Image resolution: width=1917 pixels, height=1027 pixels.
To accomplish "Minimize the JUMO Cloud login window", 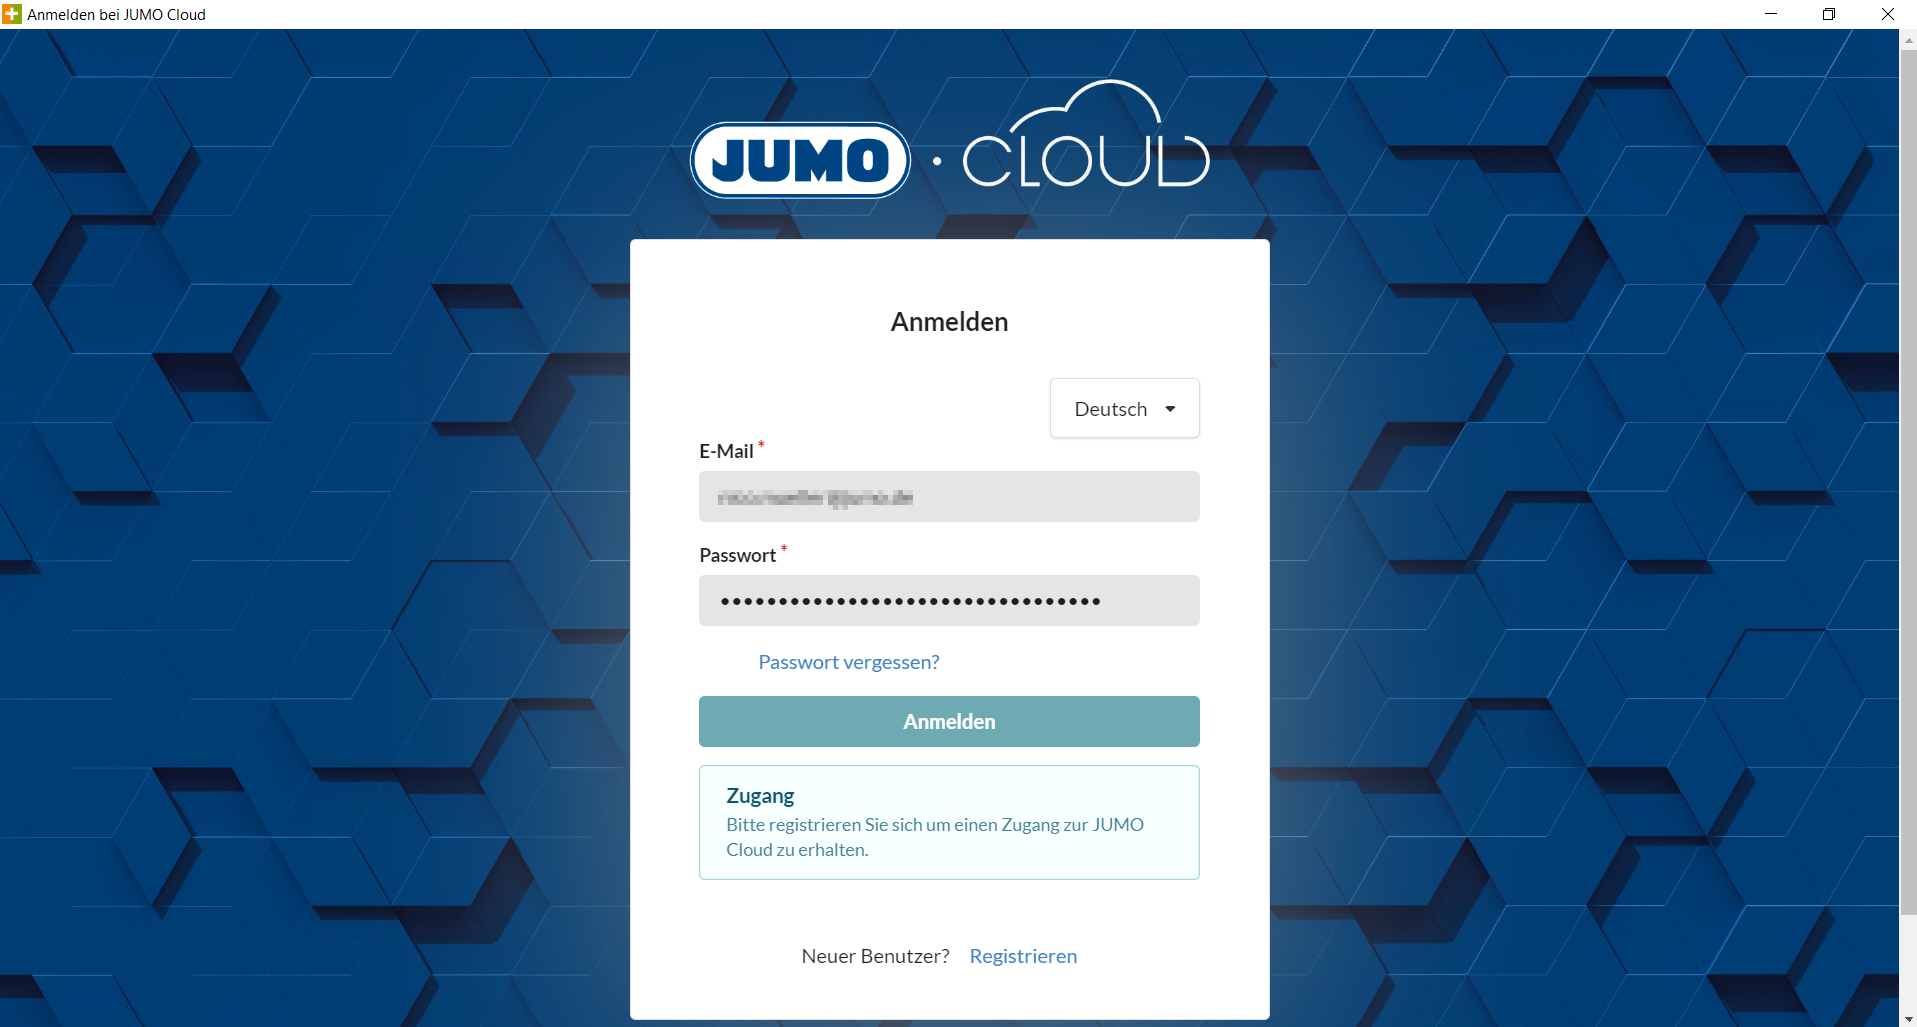I will pos(1771,14).
